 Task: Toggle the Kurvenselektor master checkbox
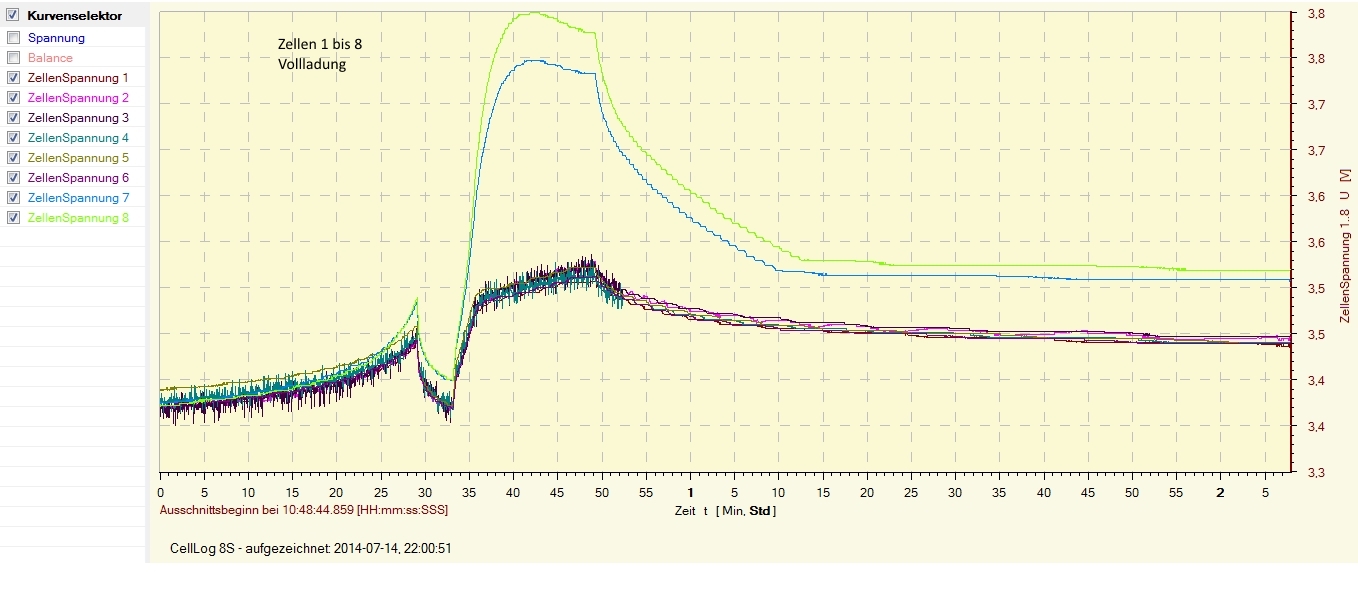13,16
